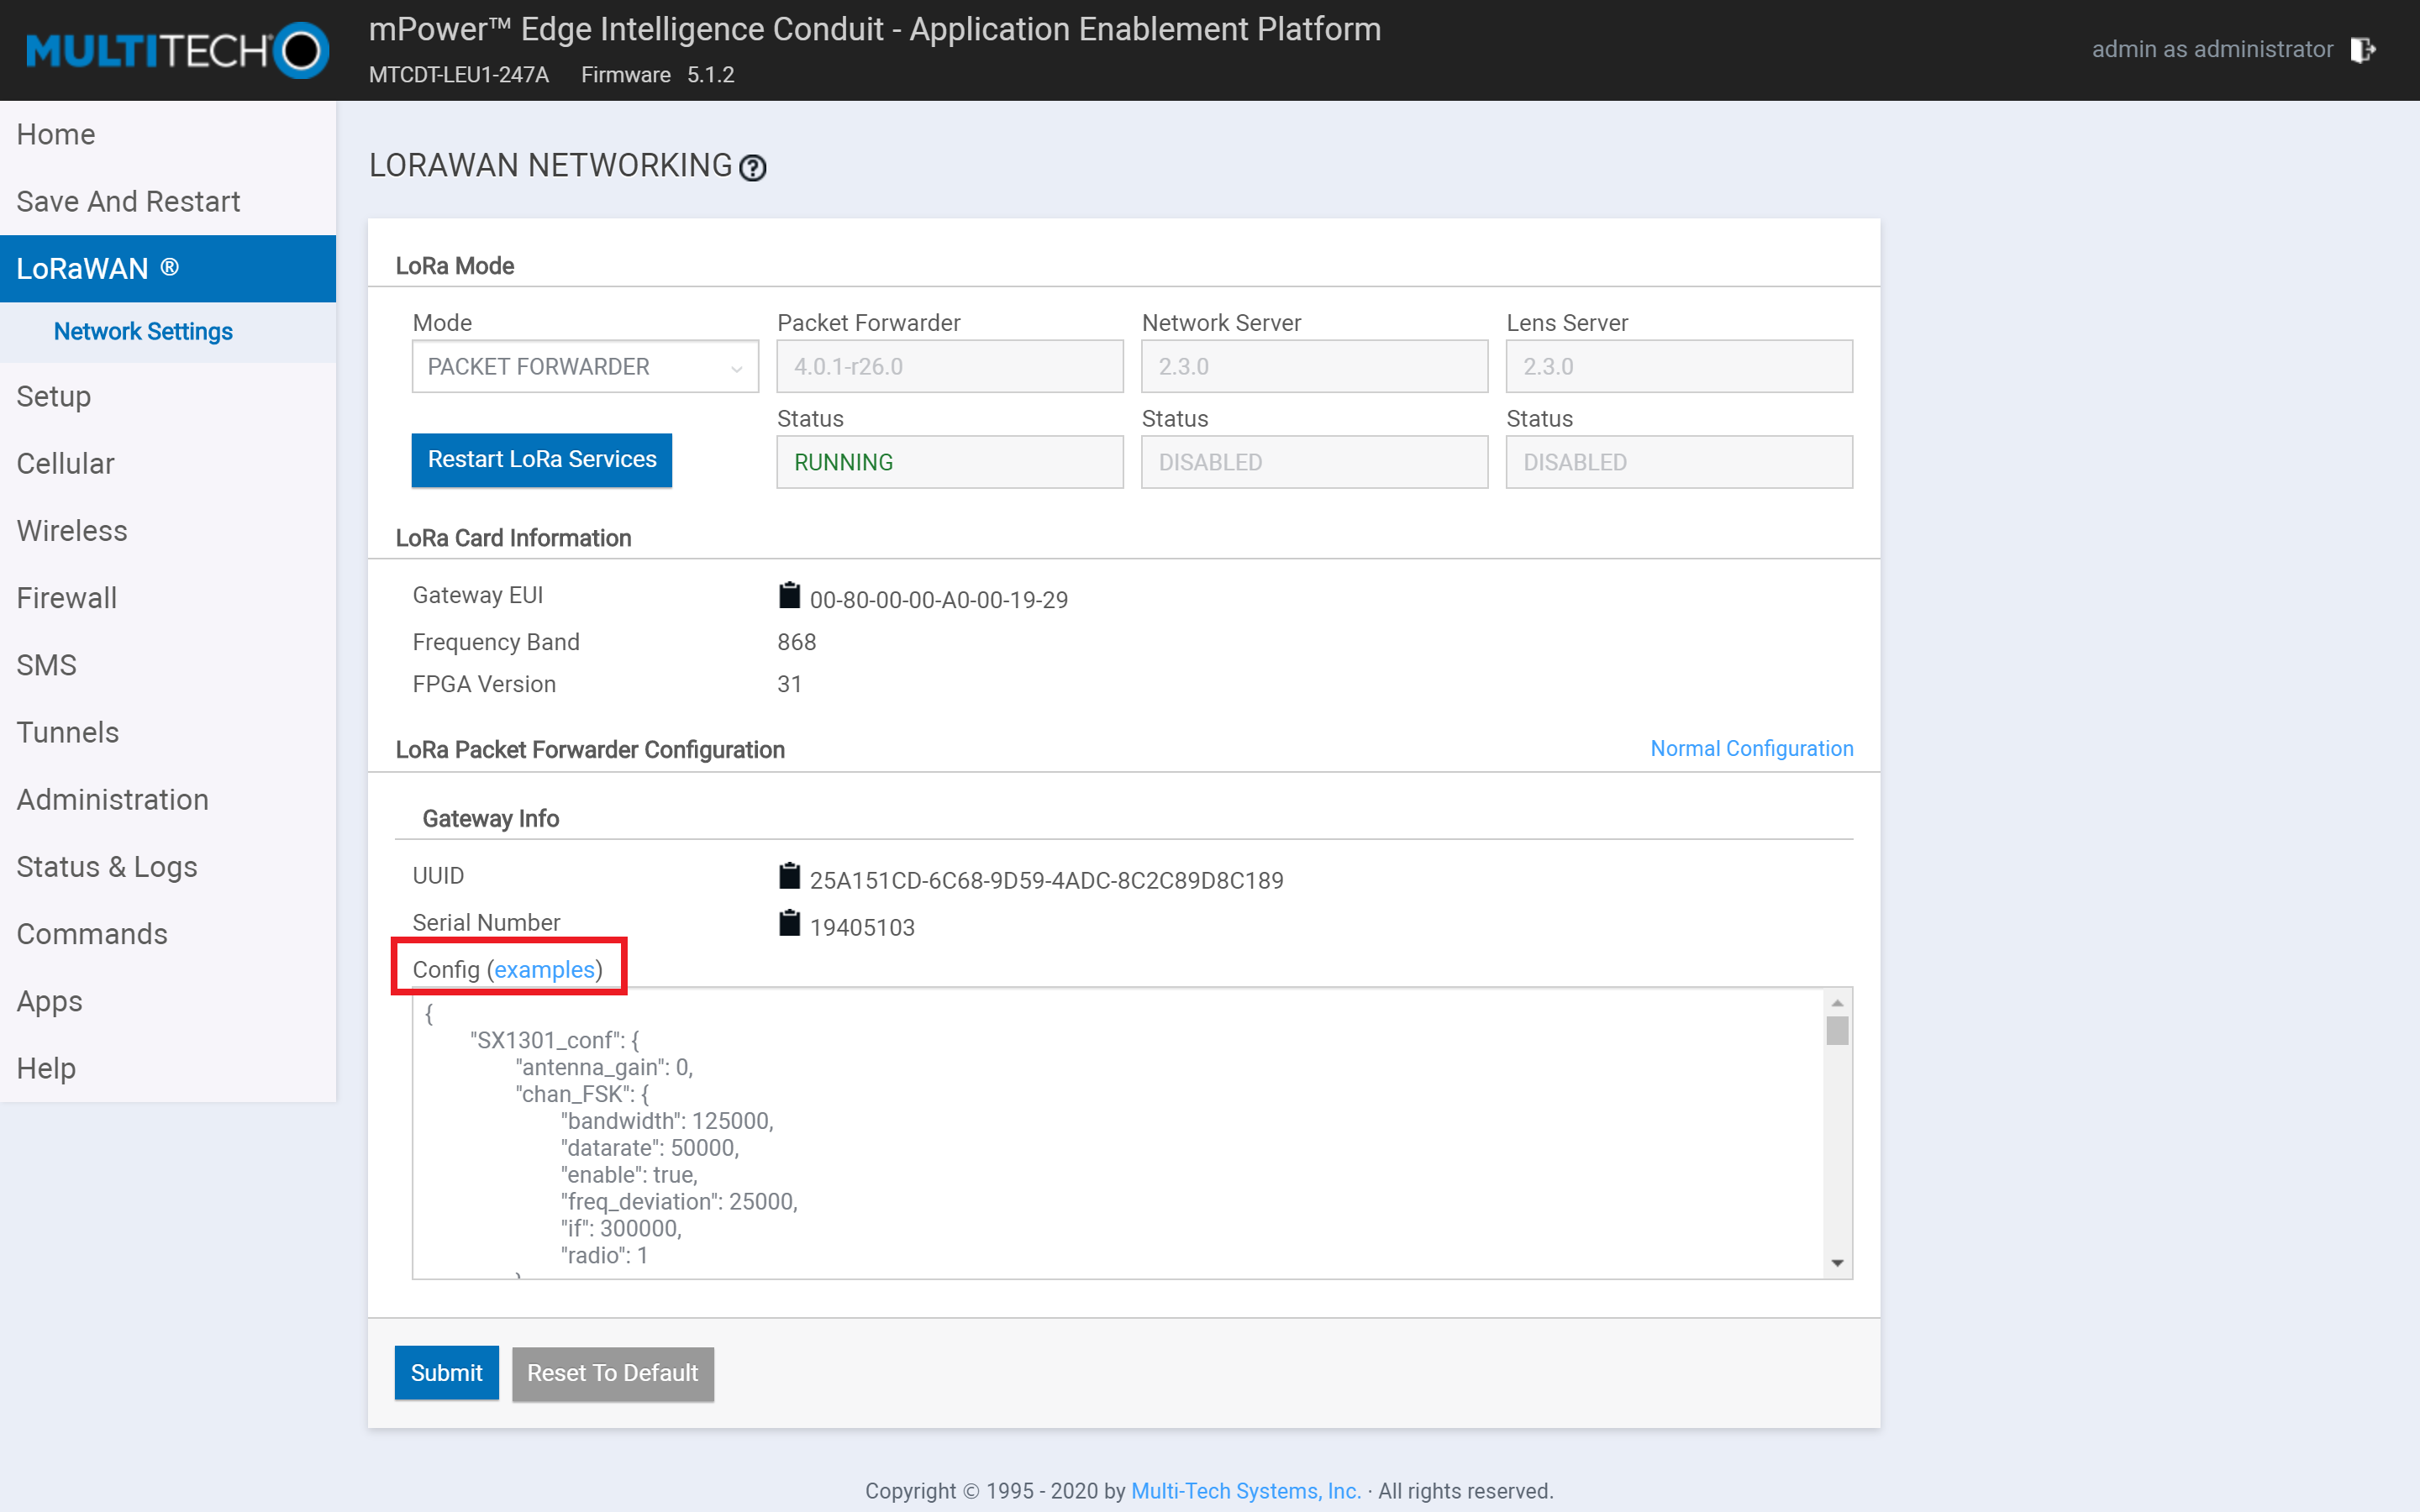Click config textarea scroll-up arrow

1837,1003
